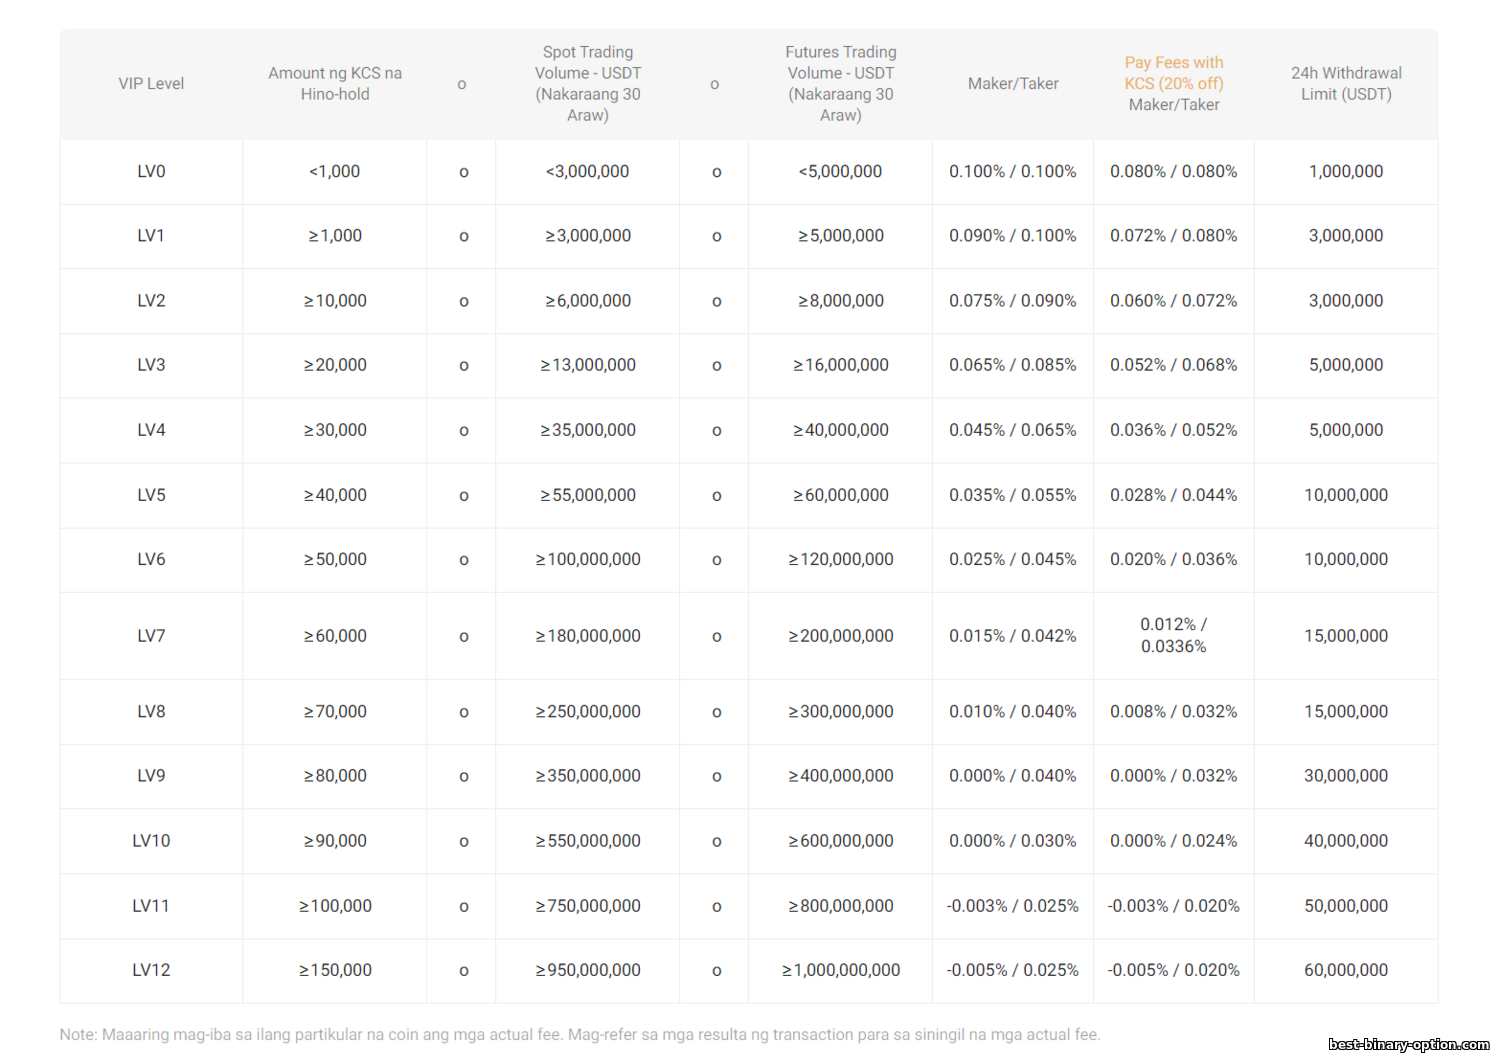Click the ≥950,000,000 spot volume cell

[588, 970]
